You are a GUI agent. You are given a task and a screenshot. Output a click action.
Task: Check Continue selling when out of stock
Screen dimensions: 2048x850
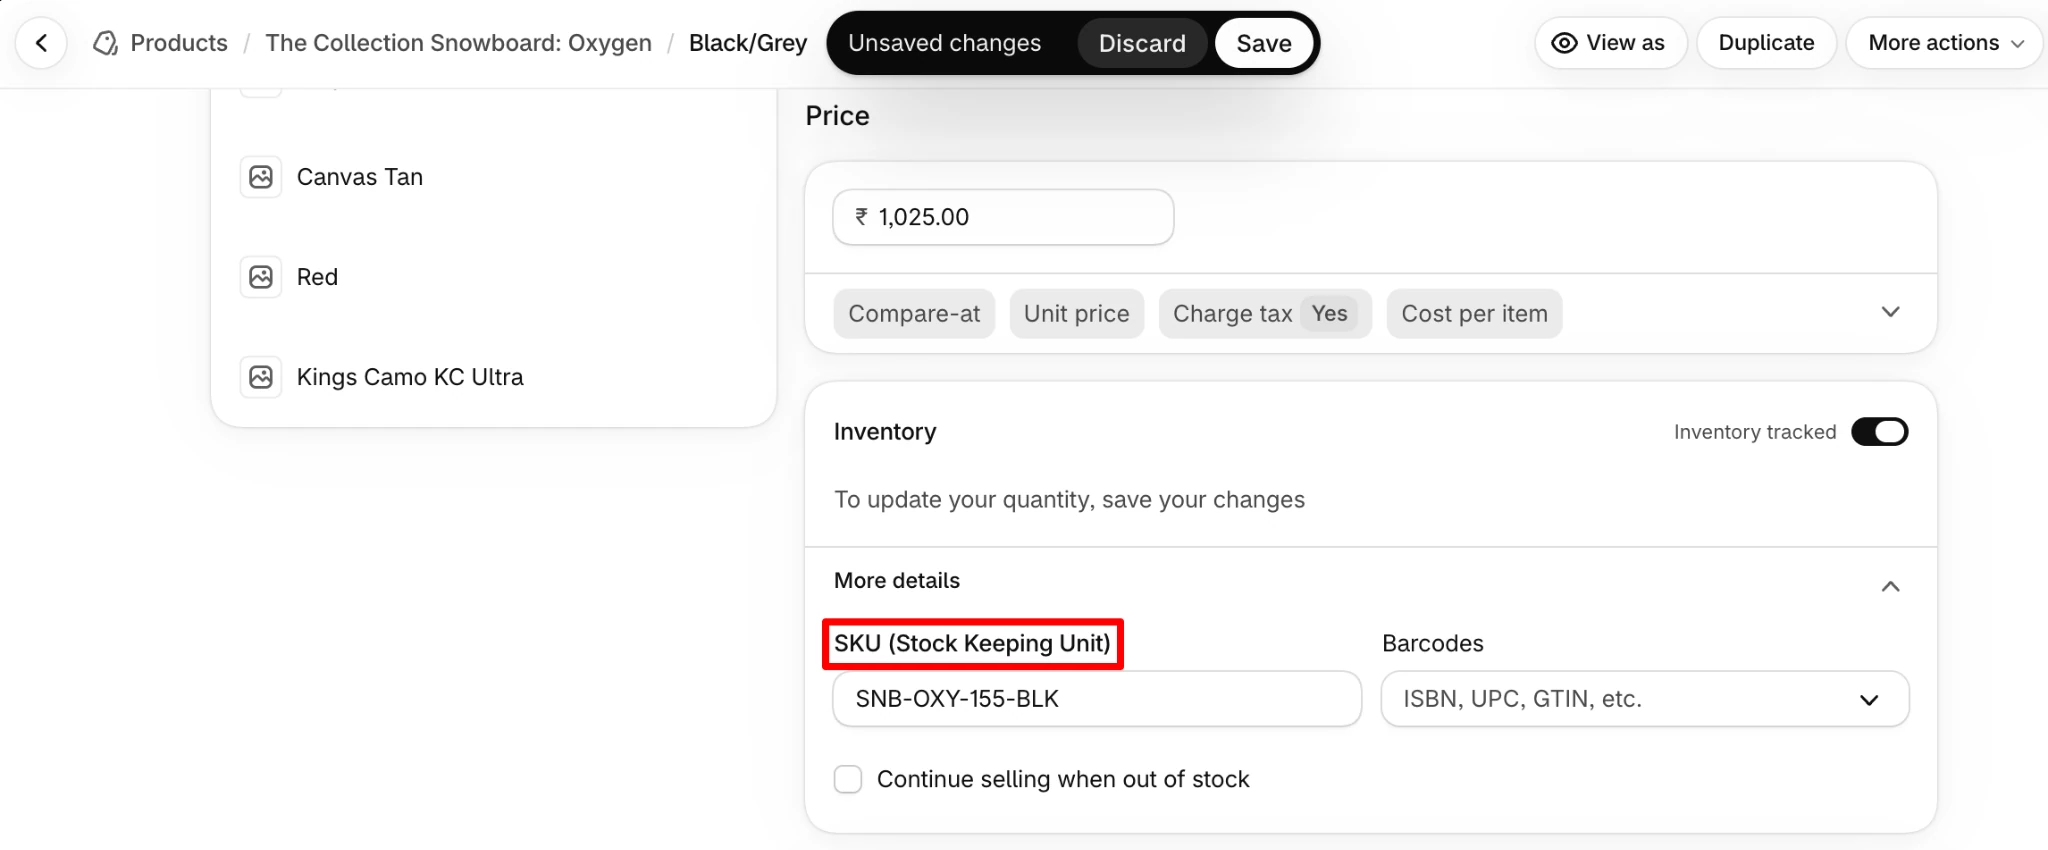click(848, 779)
